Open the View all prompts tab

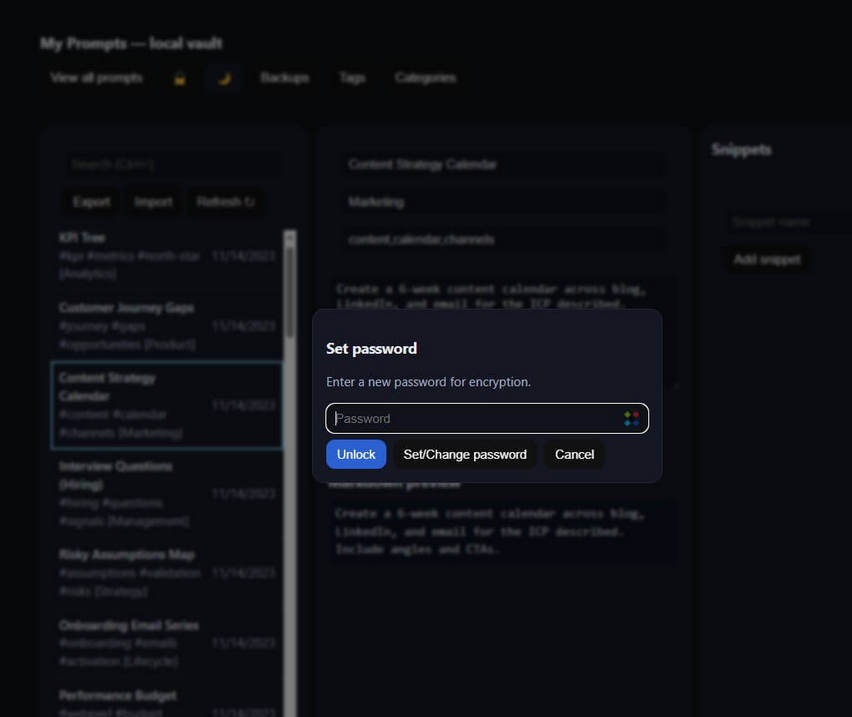96,78
